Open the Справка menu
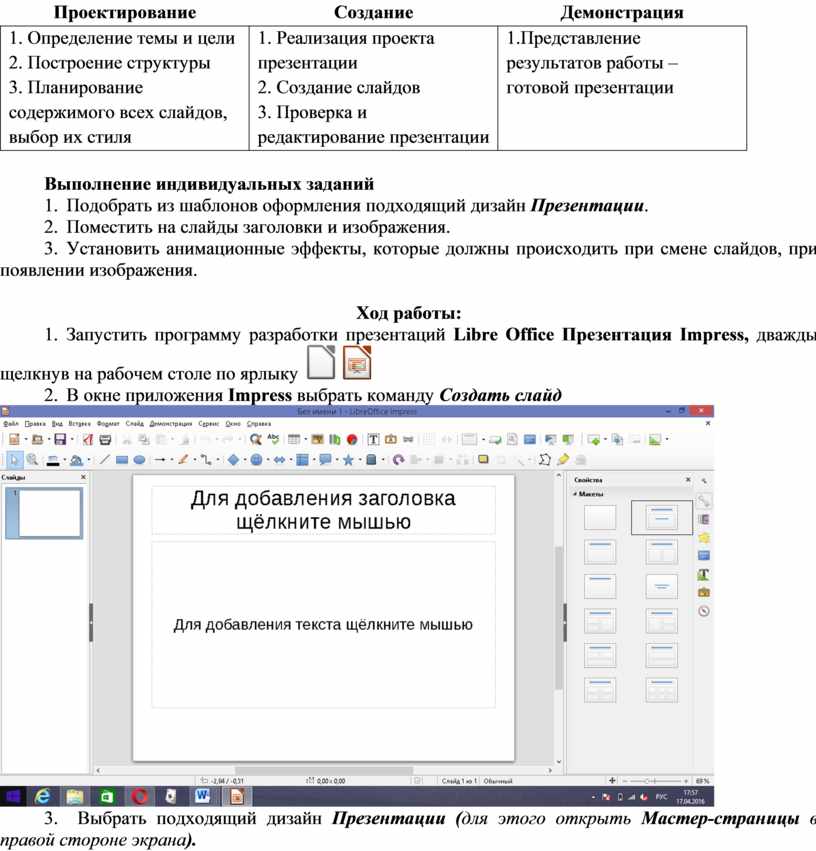The height and width of the screenshot is (851, 816). 259,423
